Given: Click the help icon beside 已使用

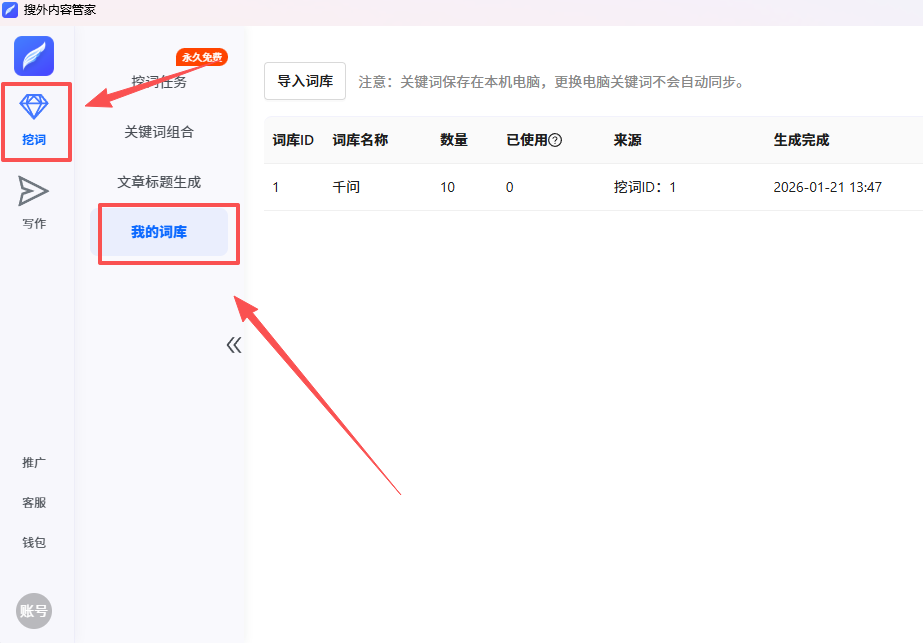Looking at the screenshot, I should click(x=555, y=140).
